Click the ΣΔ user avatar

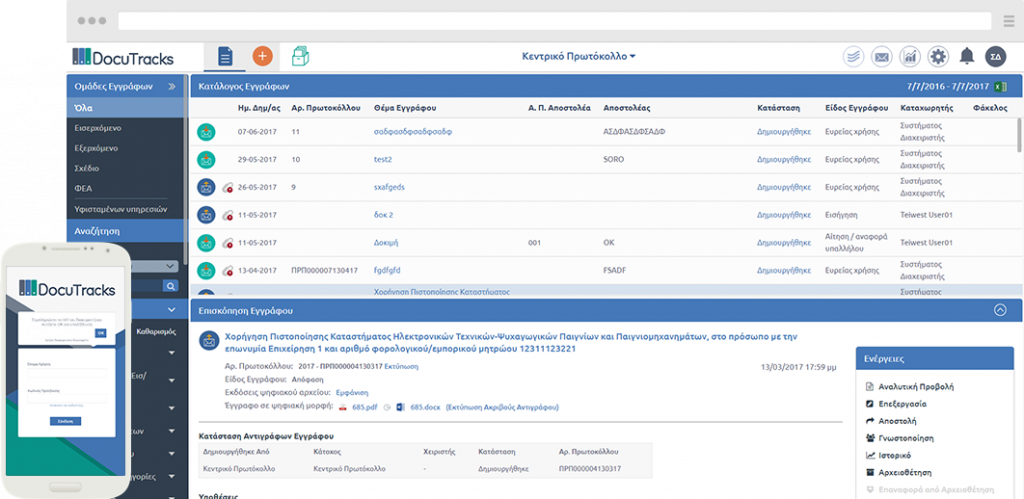(996, 57)
